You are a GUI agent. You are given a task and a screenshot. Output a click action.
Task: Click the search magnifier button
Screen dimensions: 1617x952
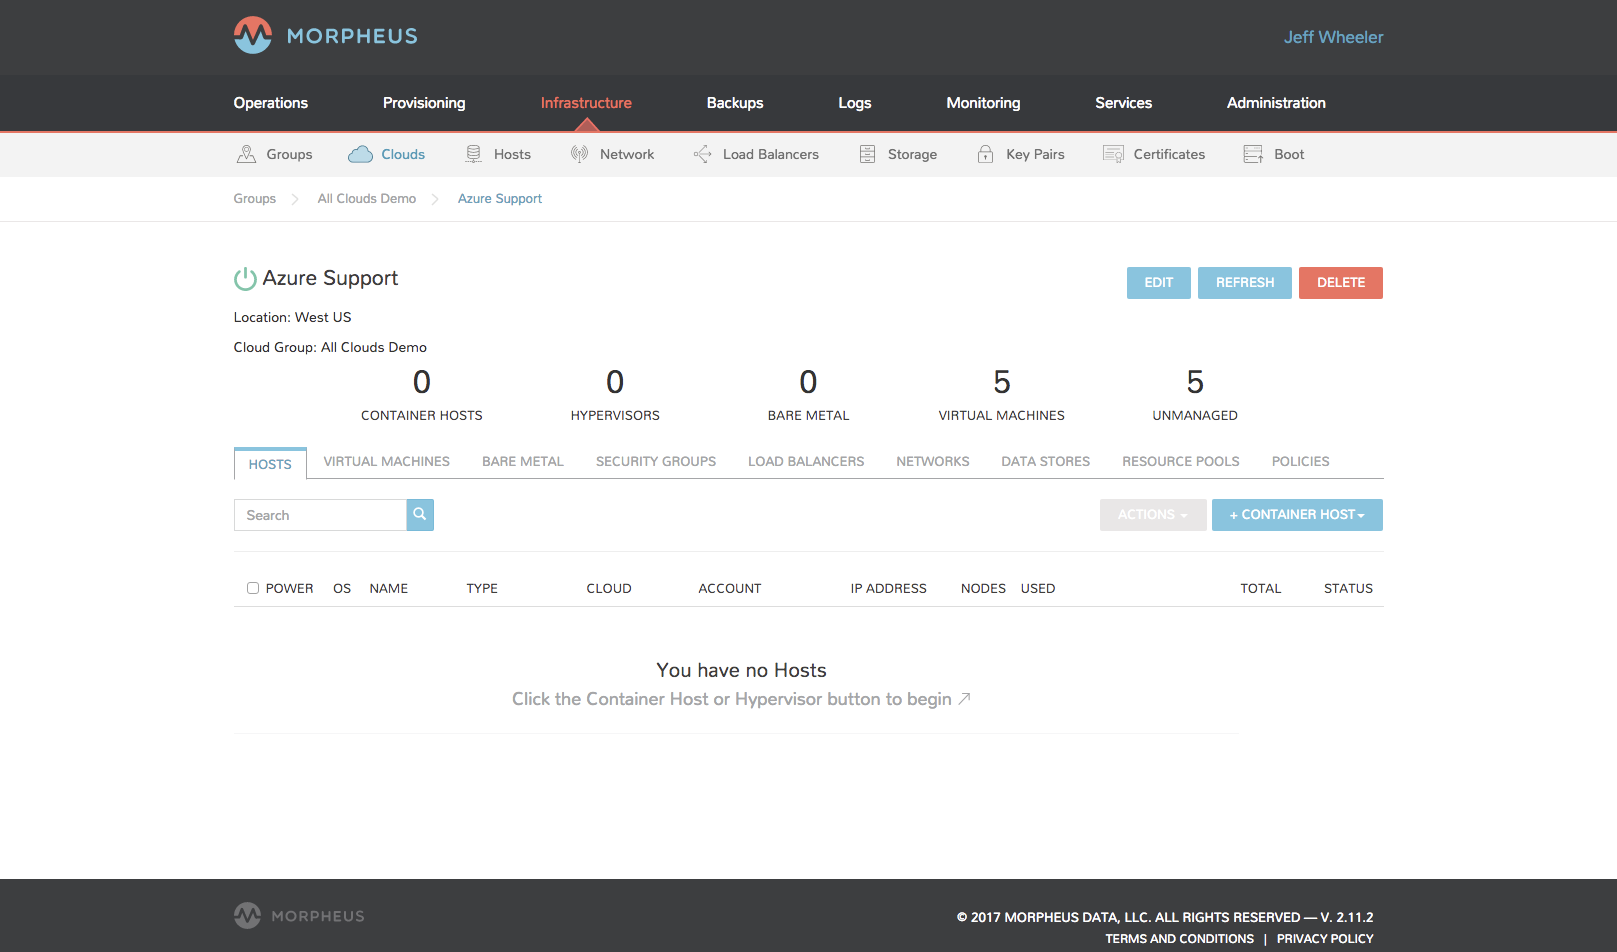pyautogui.click(x=420, y=515)
